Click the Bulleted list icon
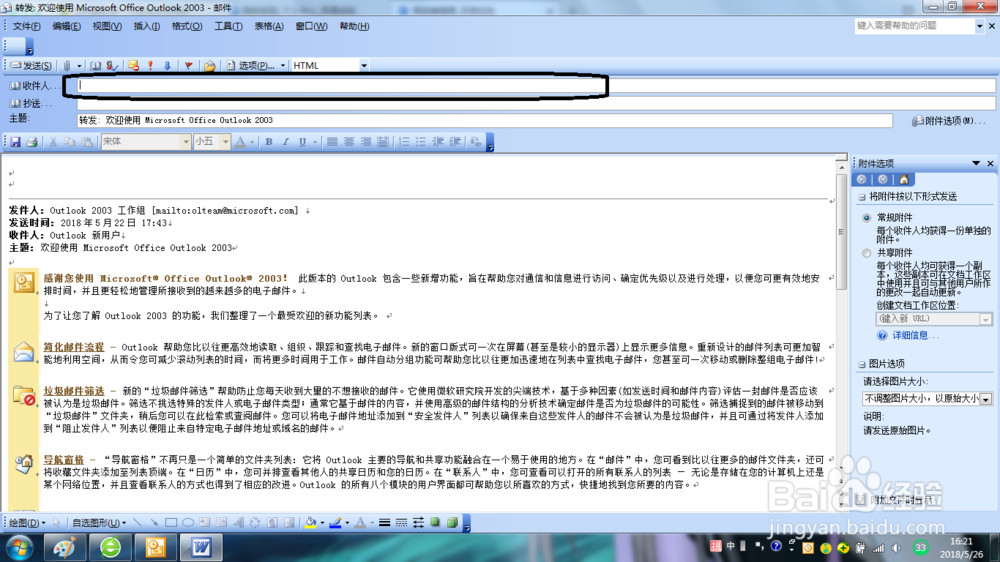1000x562 pixels. click(421, 142)
